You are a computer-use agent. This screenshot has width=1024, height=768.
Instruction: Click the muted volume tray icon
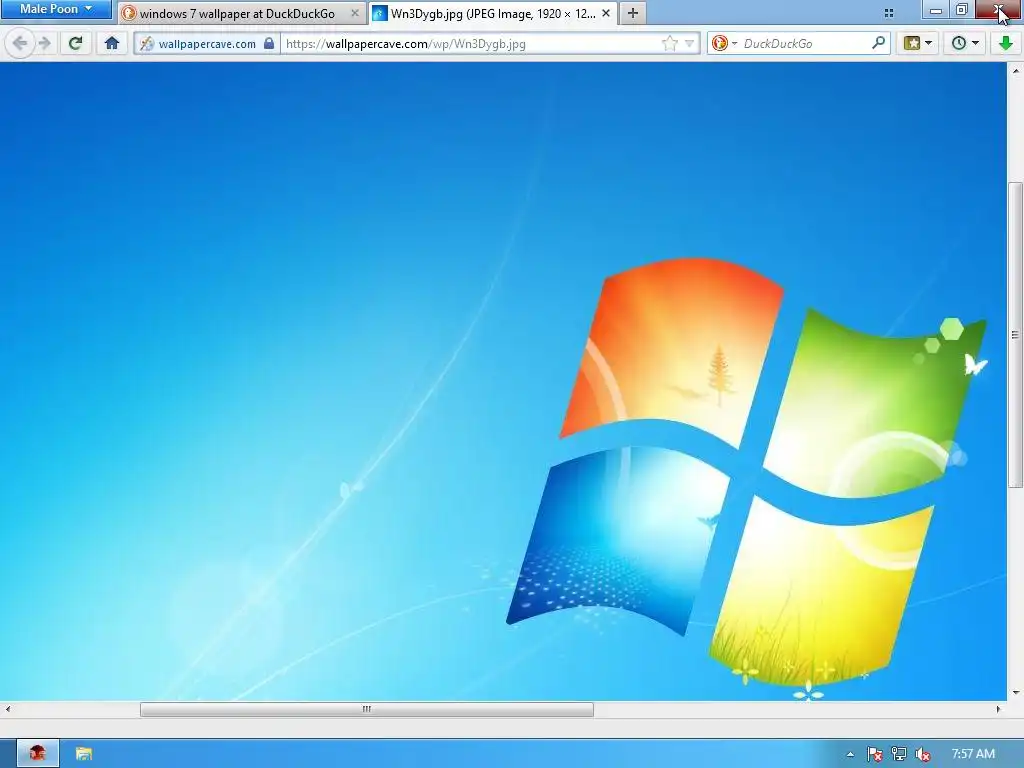[923, 755]
